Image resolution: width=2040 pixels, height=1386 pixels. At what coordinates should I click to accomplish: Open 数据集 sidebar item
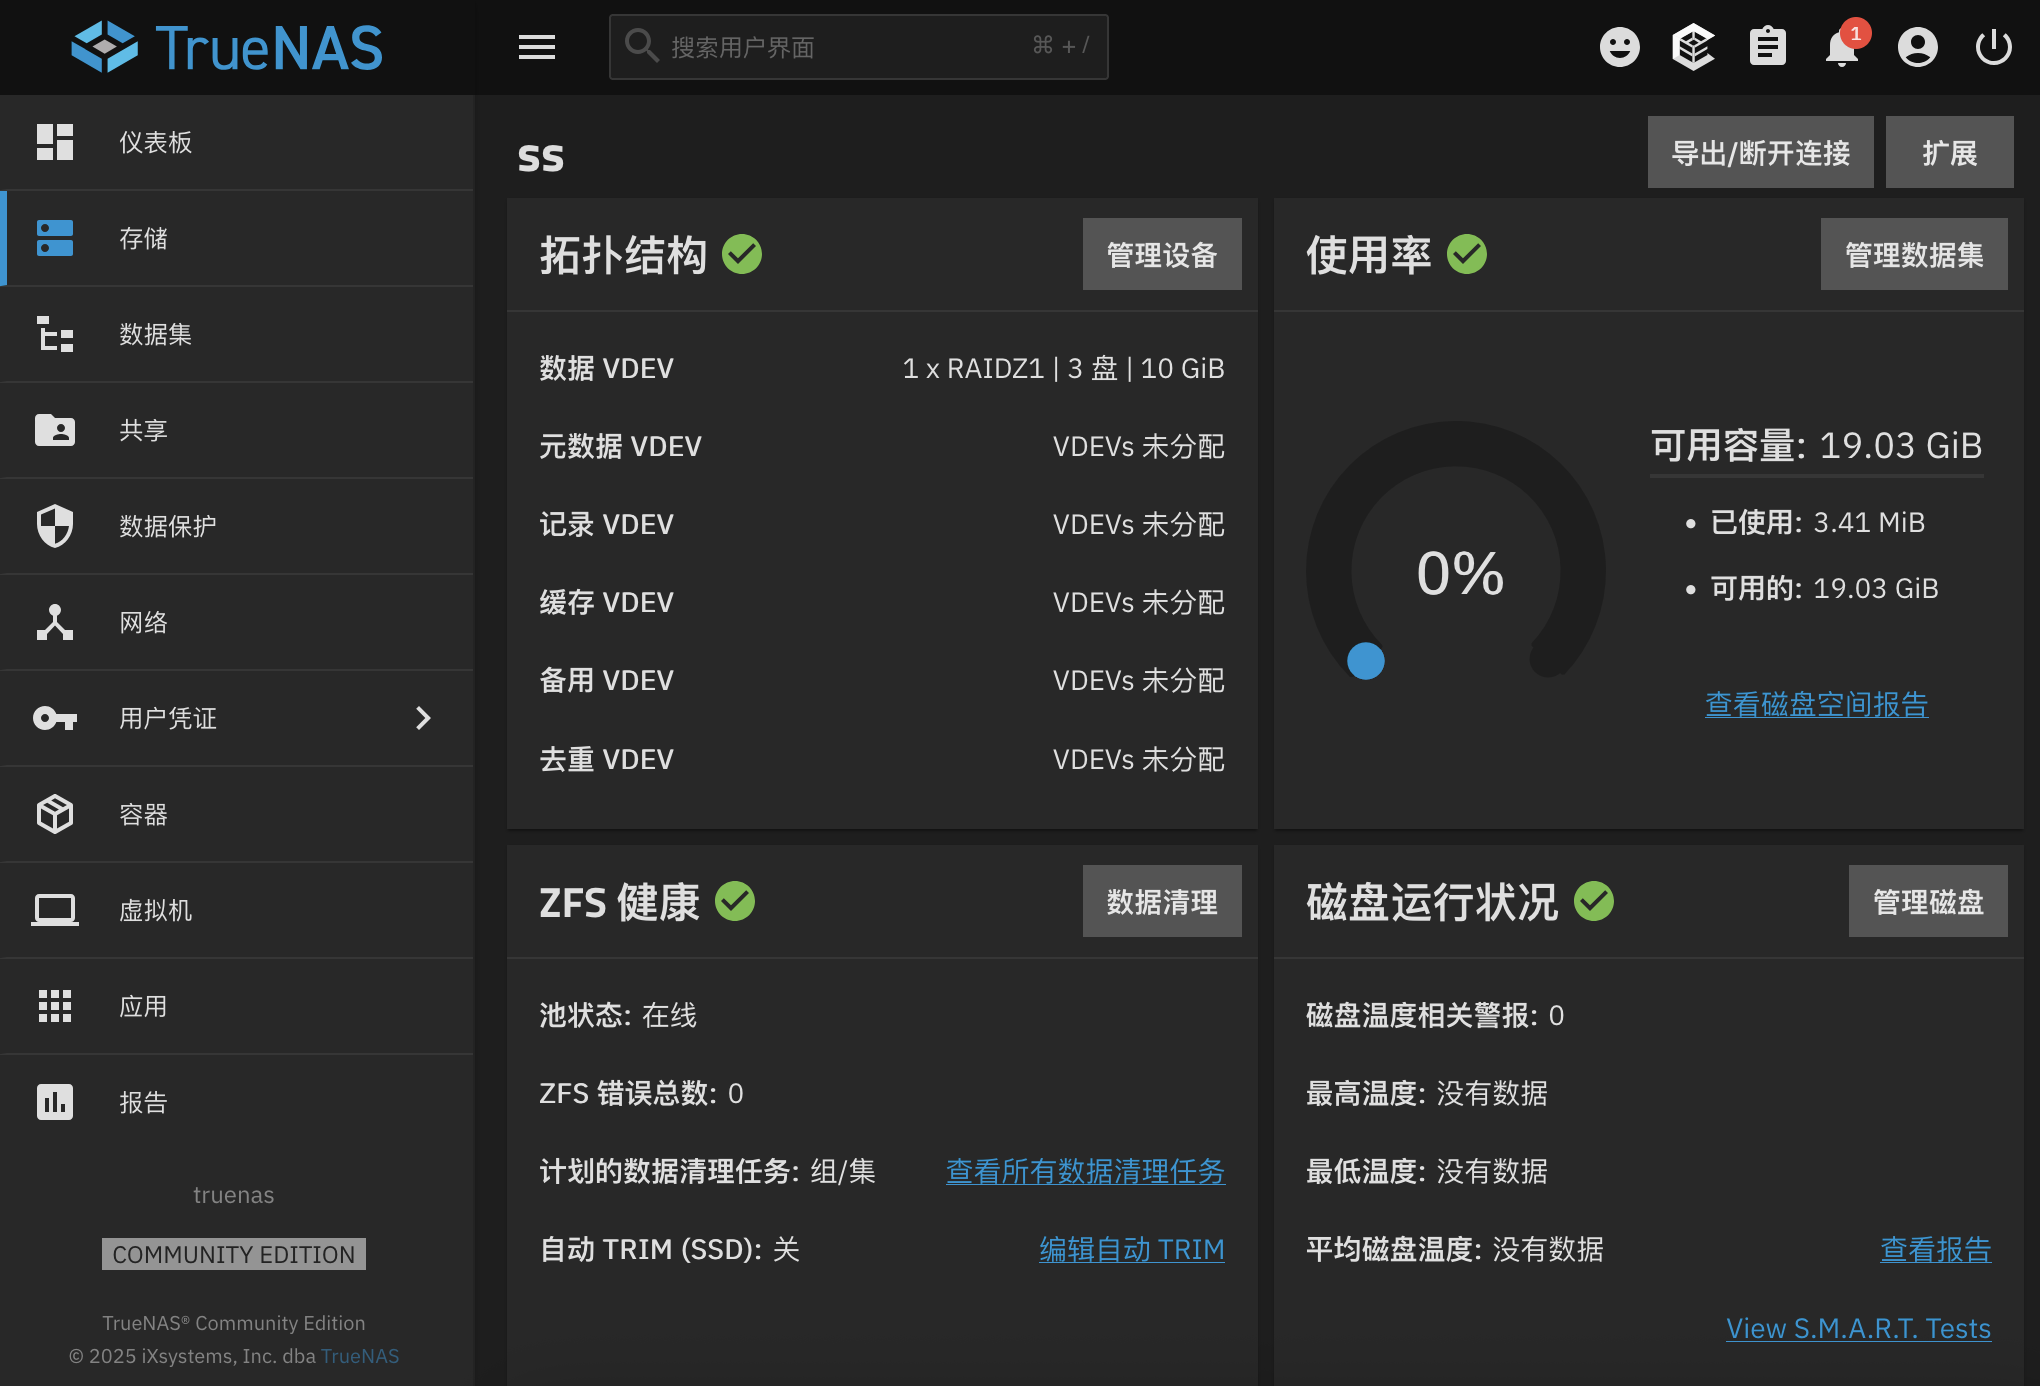click(155, 334)
